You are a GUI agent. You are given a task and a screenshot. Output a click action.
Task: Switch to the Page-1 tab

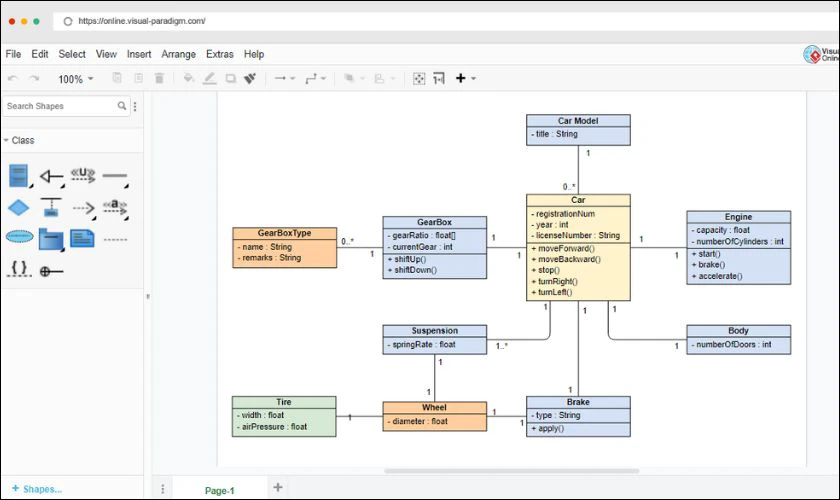220,490
